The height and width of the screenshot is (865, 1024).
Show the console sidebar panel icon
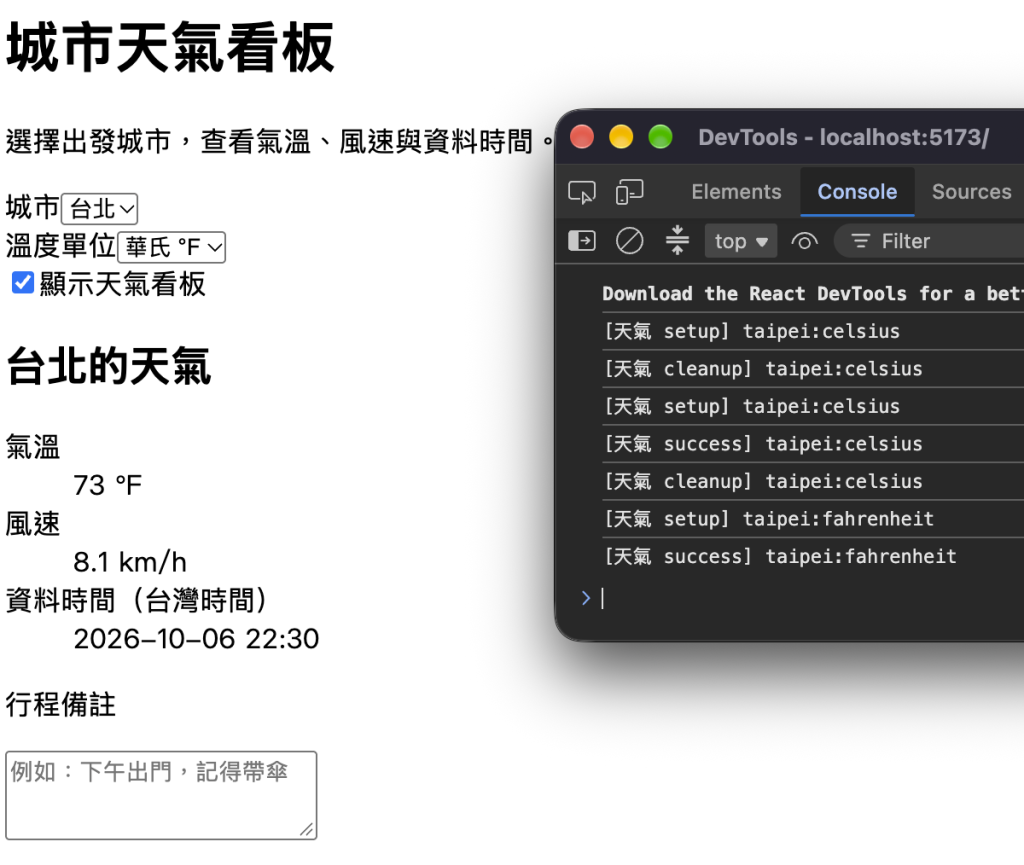tap(581, 241)
